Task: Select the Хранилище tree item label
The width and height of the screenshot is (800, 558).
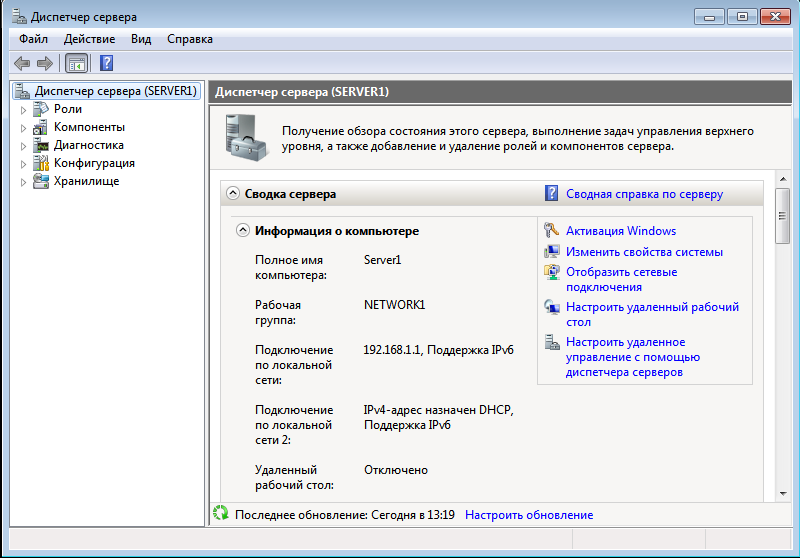Action: [86, 181]
